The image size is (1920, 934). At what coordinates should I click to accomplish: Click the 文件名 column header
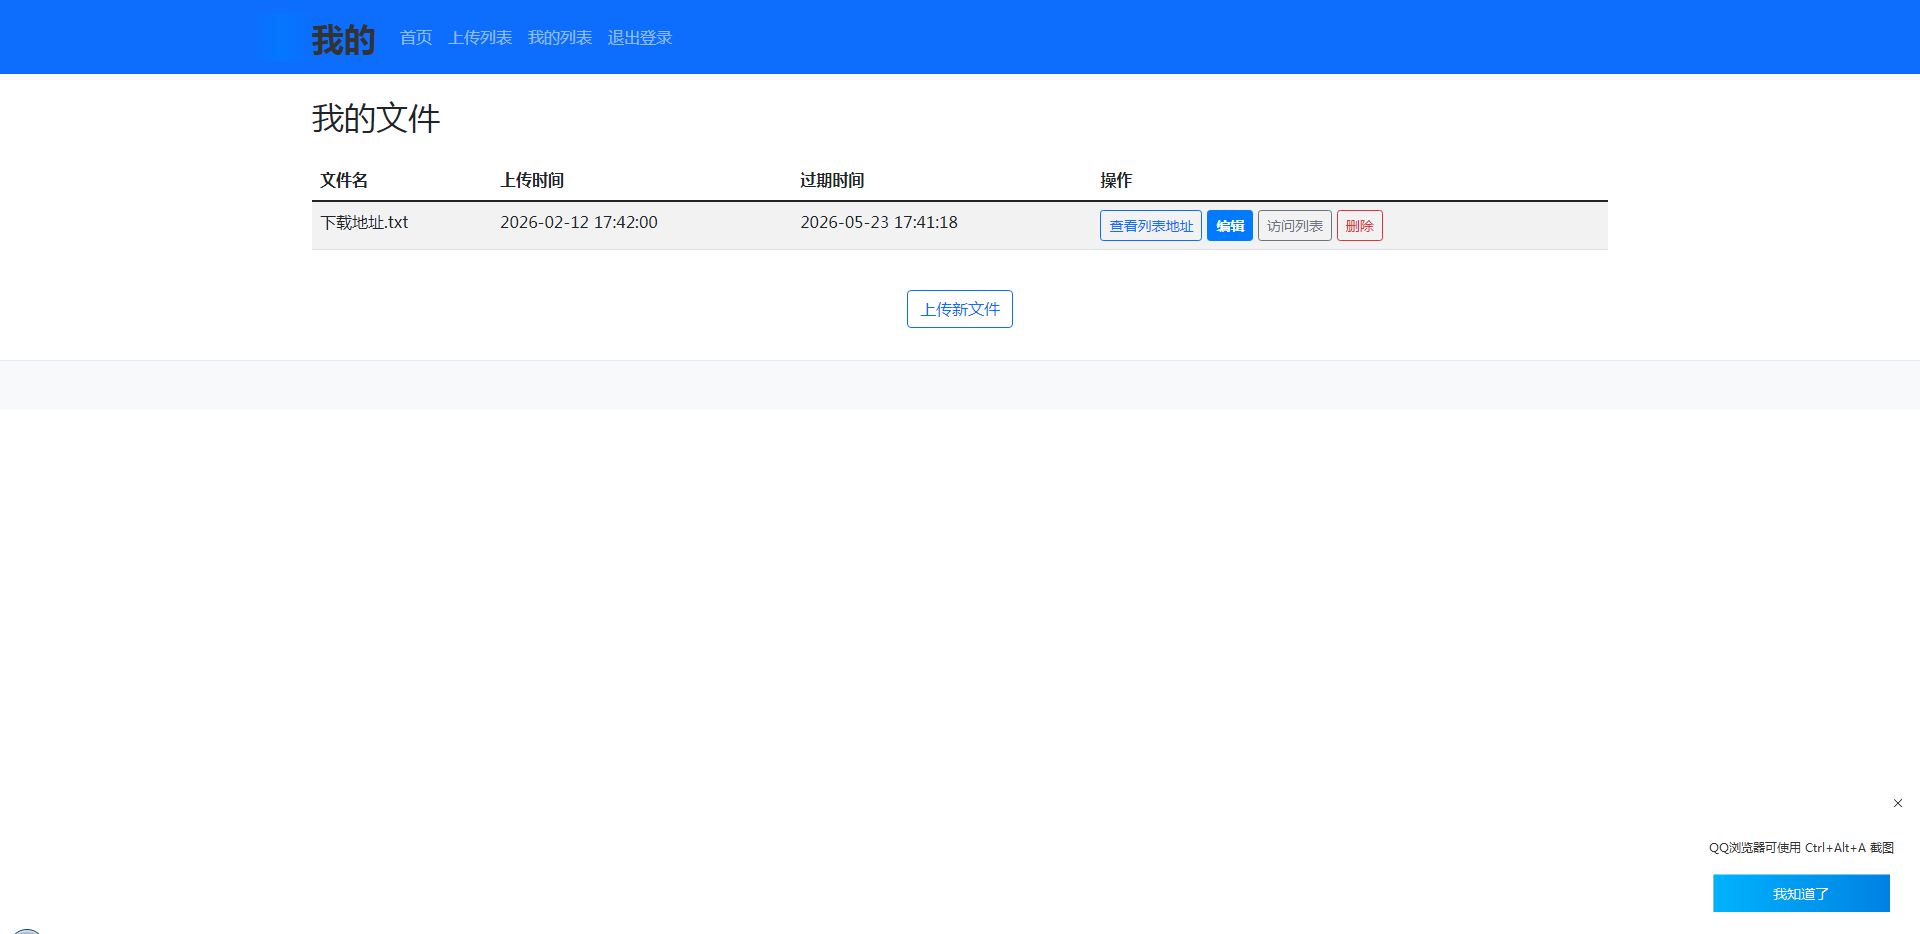click(x=344, y=180)
